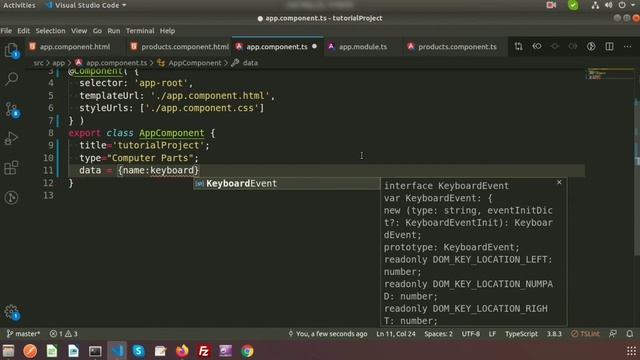Open the notifications bell in status bar
Screen dimensions: 640x360
(630, 334)
